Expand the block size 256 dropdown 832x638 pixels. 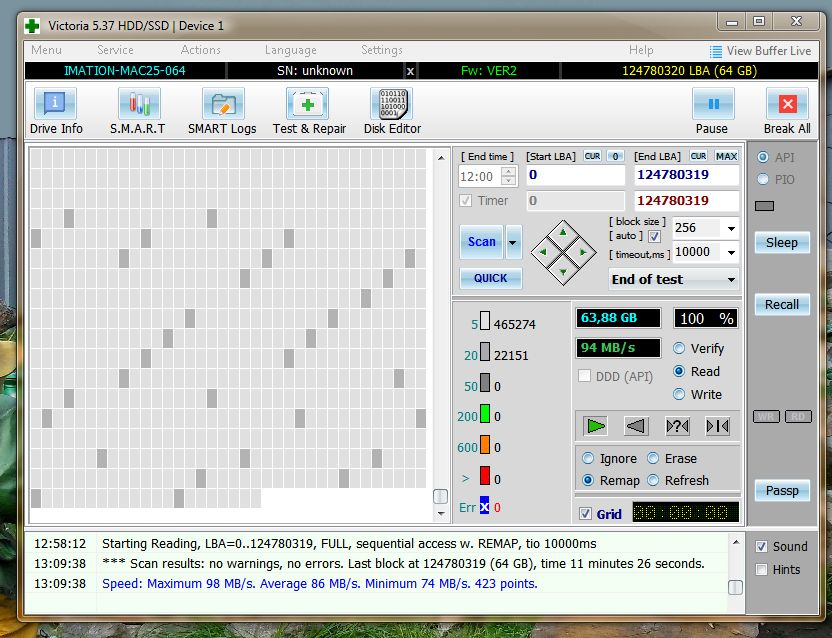731,228
